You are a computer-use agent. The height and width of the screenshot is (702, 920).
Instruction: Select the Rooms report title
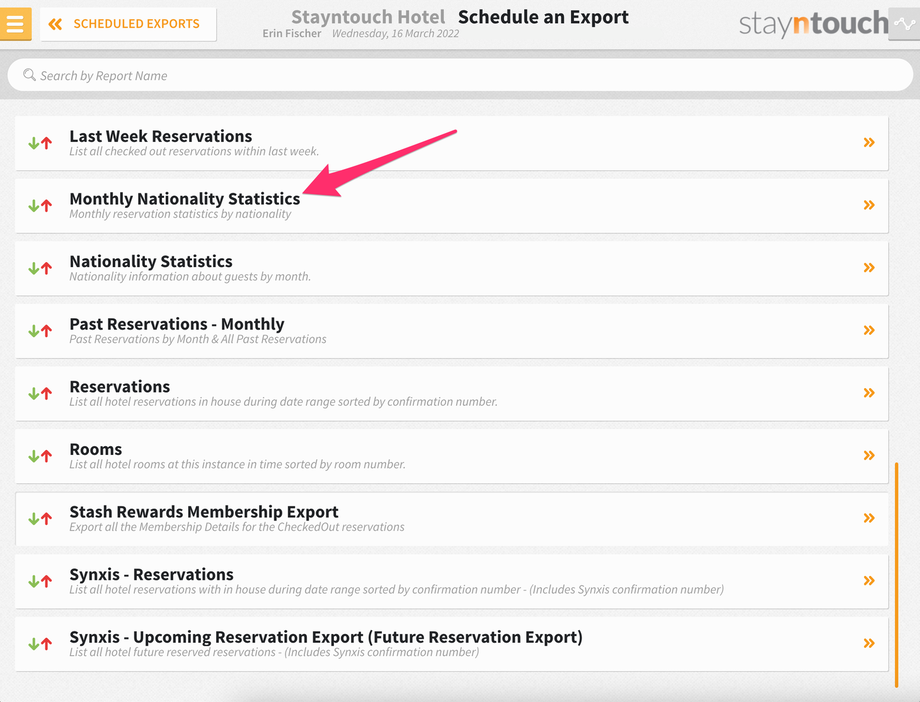tap(96, 450)
